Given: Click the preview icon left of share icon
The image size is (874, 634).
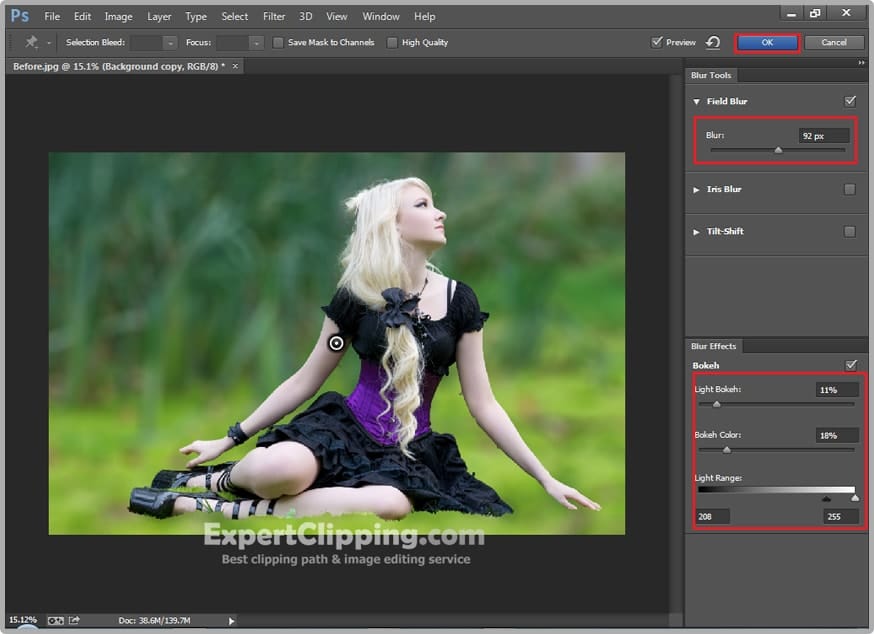Looking at the screenshot, I should [56, 621].
